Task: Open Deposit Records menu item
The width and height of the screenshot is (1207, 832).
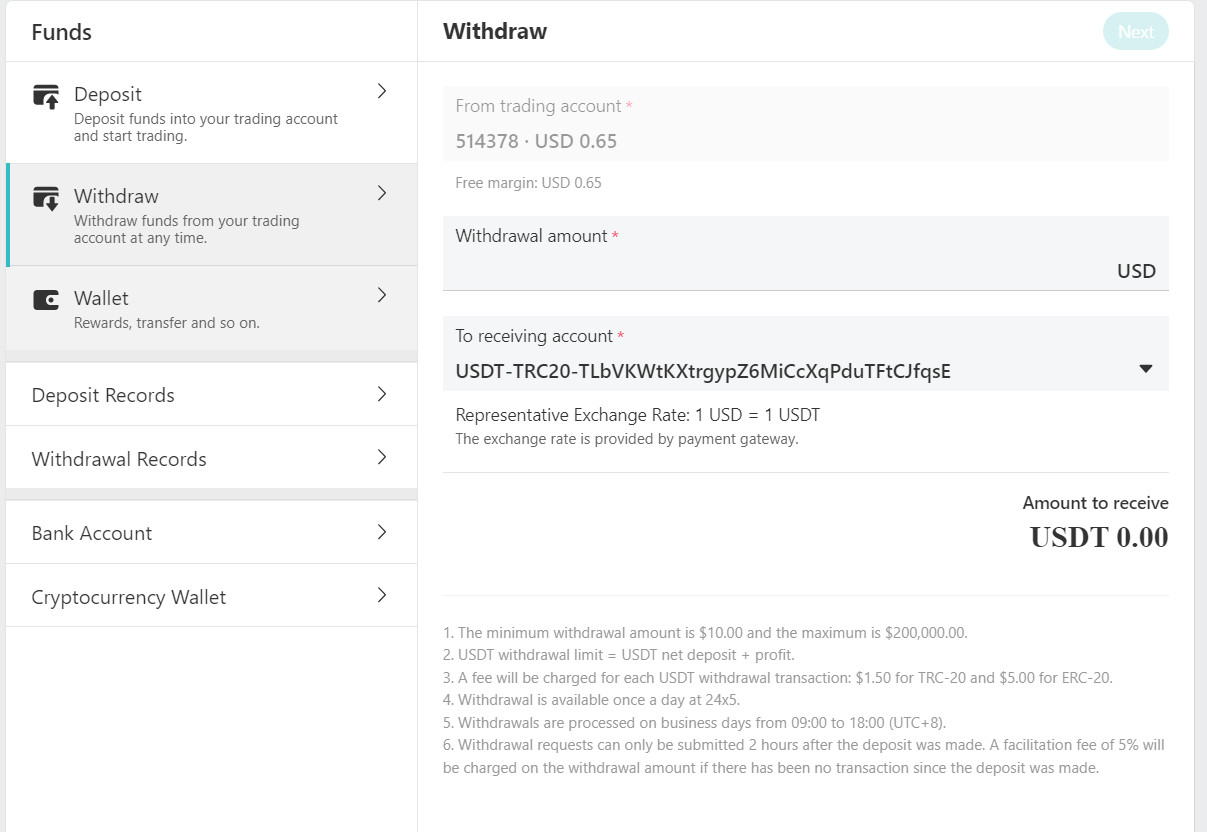Action: (x=211, y=394)
